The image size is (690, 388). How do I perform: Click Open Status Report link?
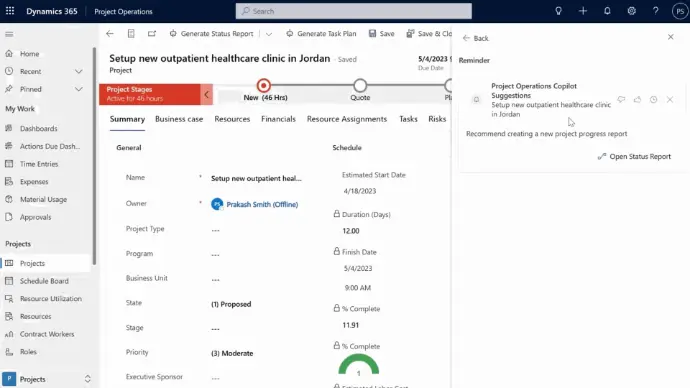tap(634, 157)
